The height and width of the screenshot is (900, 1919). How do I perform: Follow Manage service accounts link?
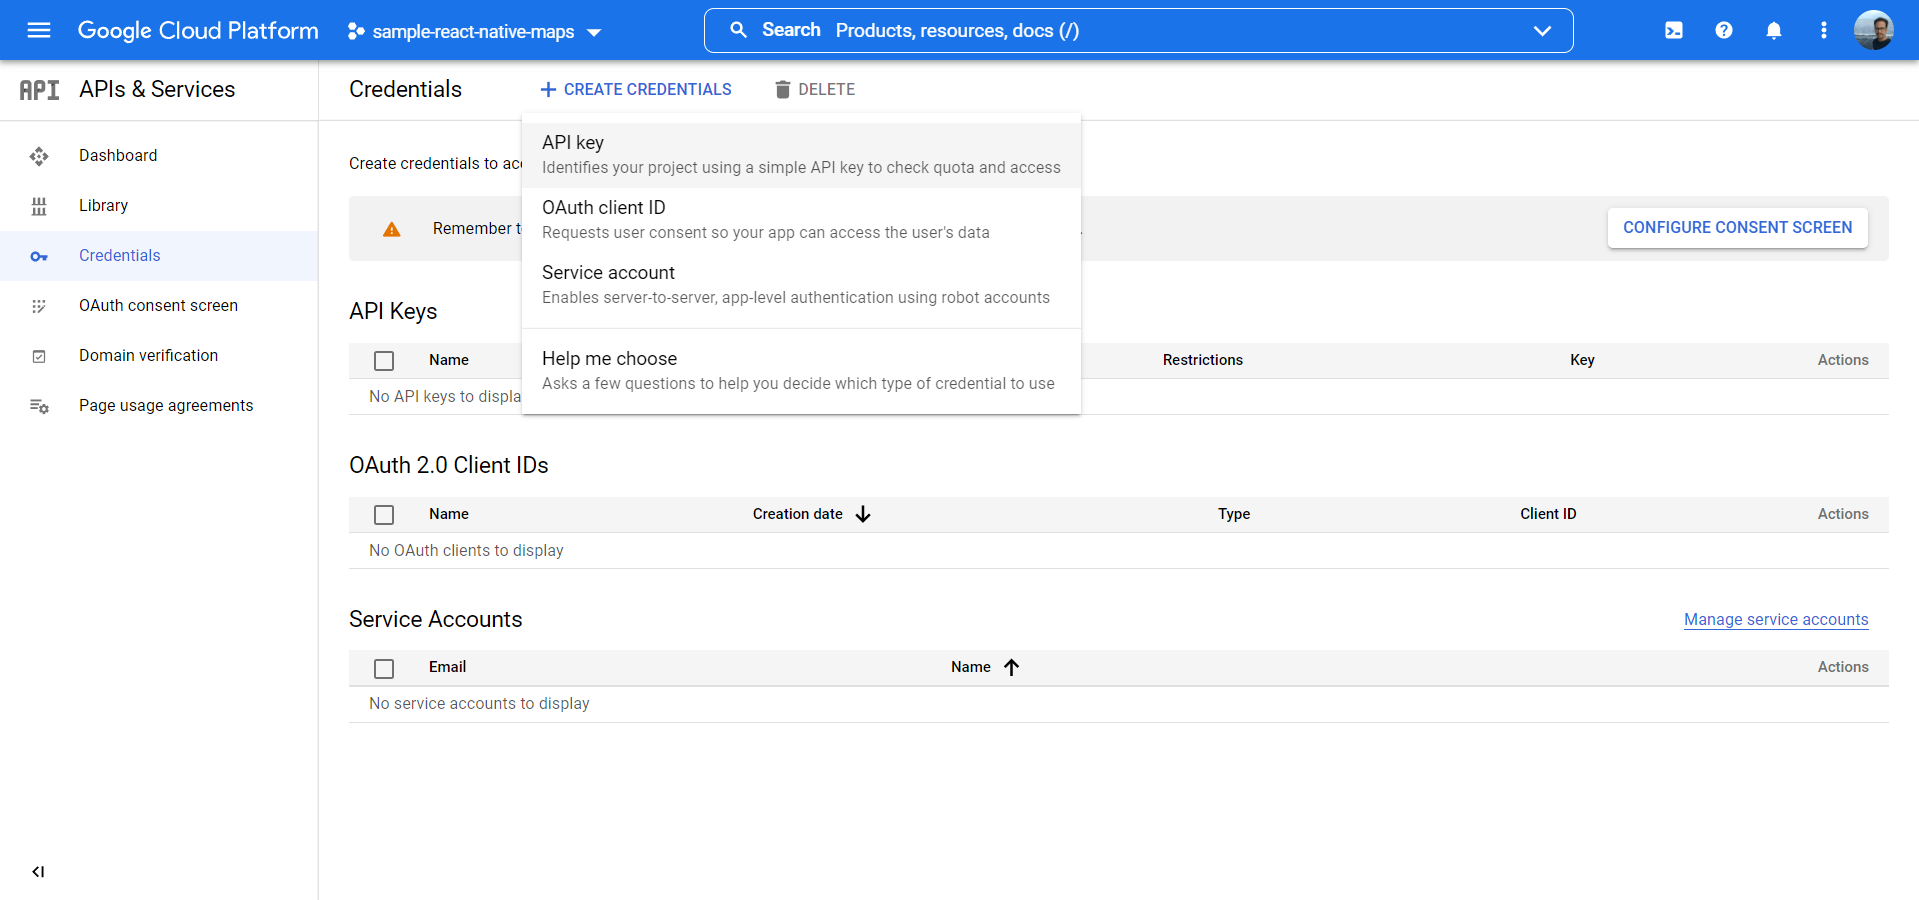click(x=1776, y=620)
